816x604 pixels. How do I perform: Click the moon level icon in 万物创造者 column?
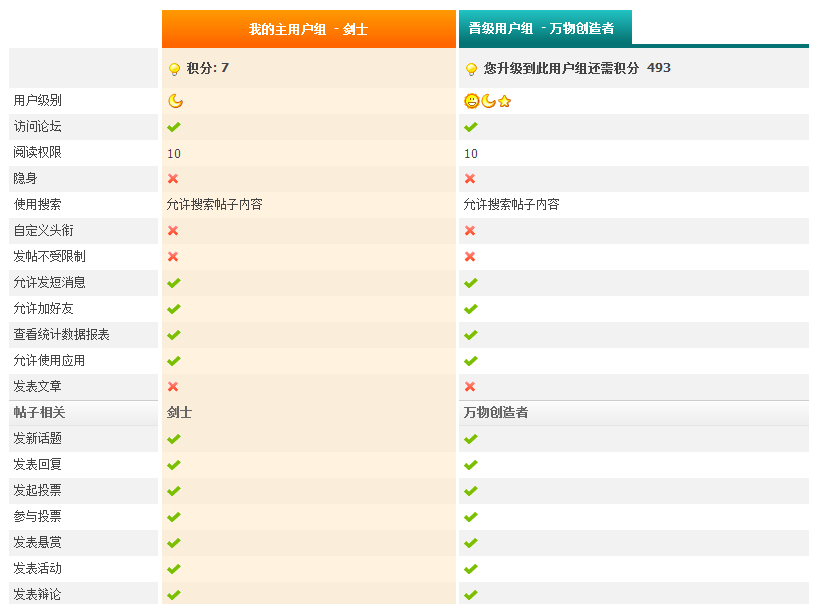click(488, 101)
